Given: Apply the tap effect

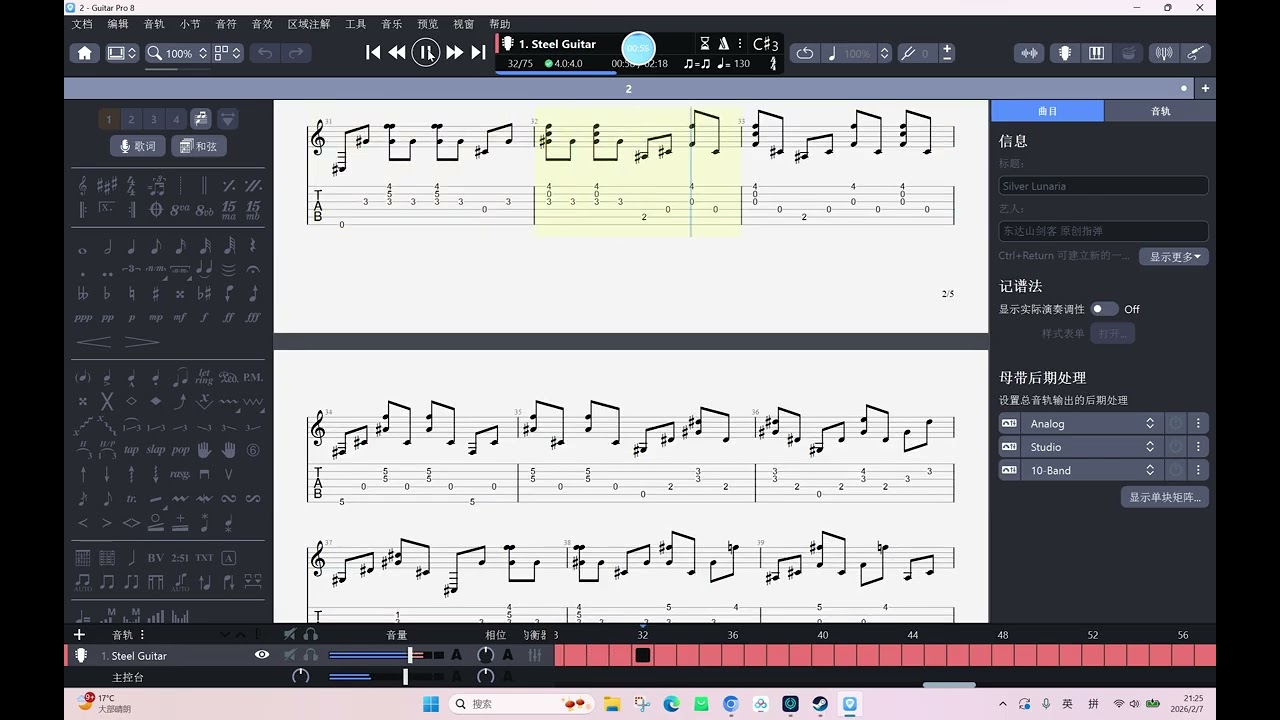Looking at the screenshot, I should 131,450.
